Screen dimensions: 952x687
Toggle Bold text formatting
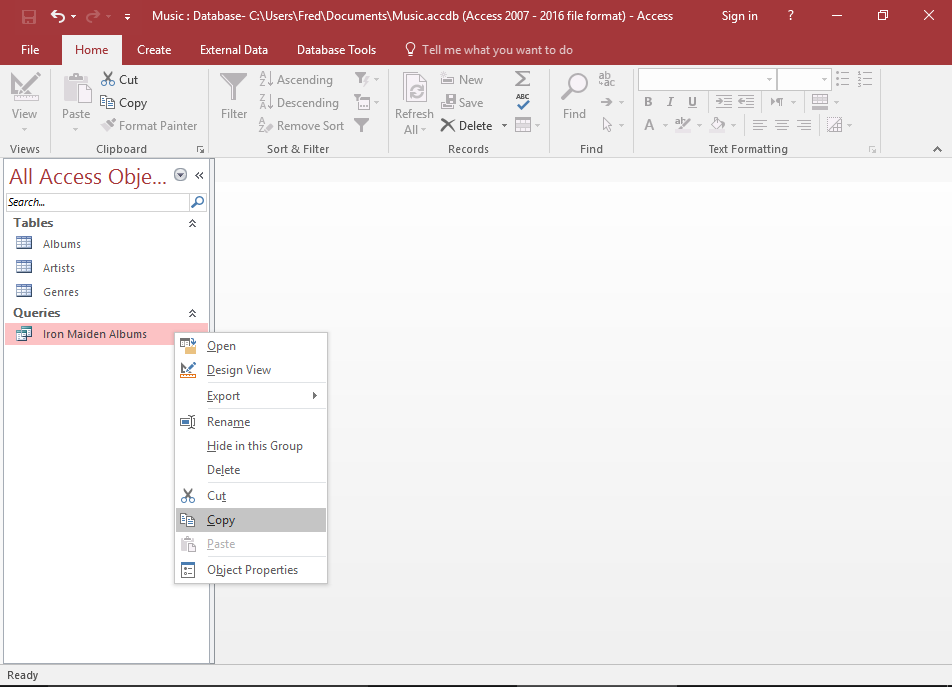[648, 102]
